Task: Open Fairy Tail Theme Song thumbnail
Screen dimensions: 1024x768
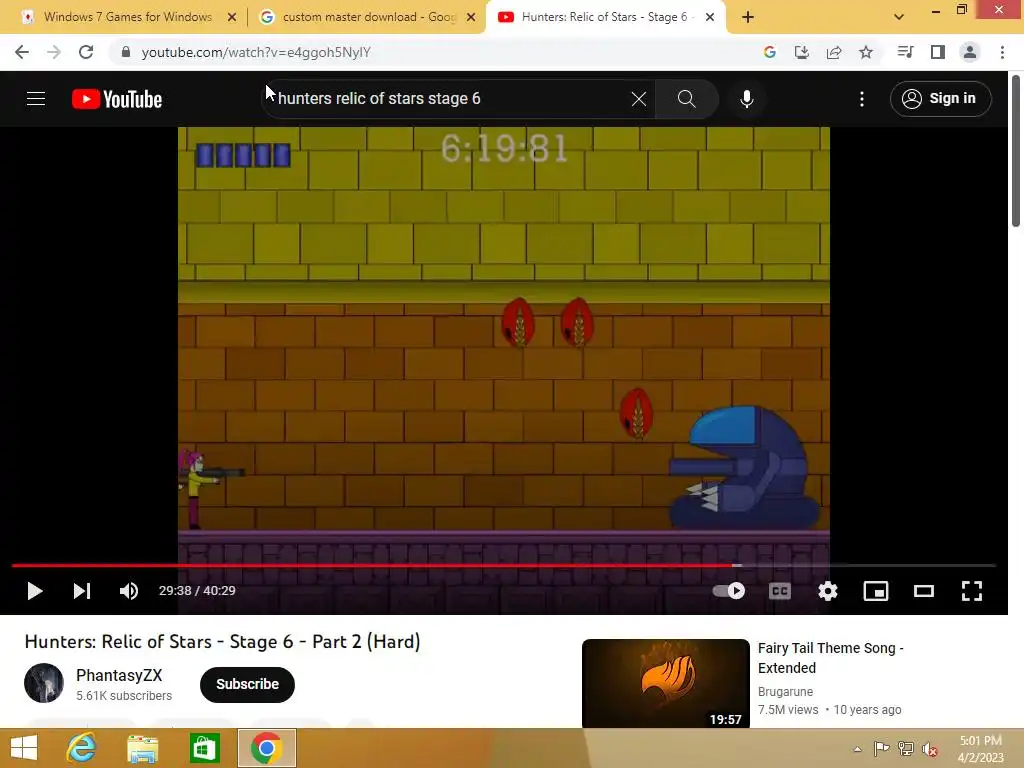Action: coord(665,683)
